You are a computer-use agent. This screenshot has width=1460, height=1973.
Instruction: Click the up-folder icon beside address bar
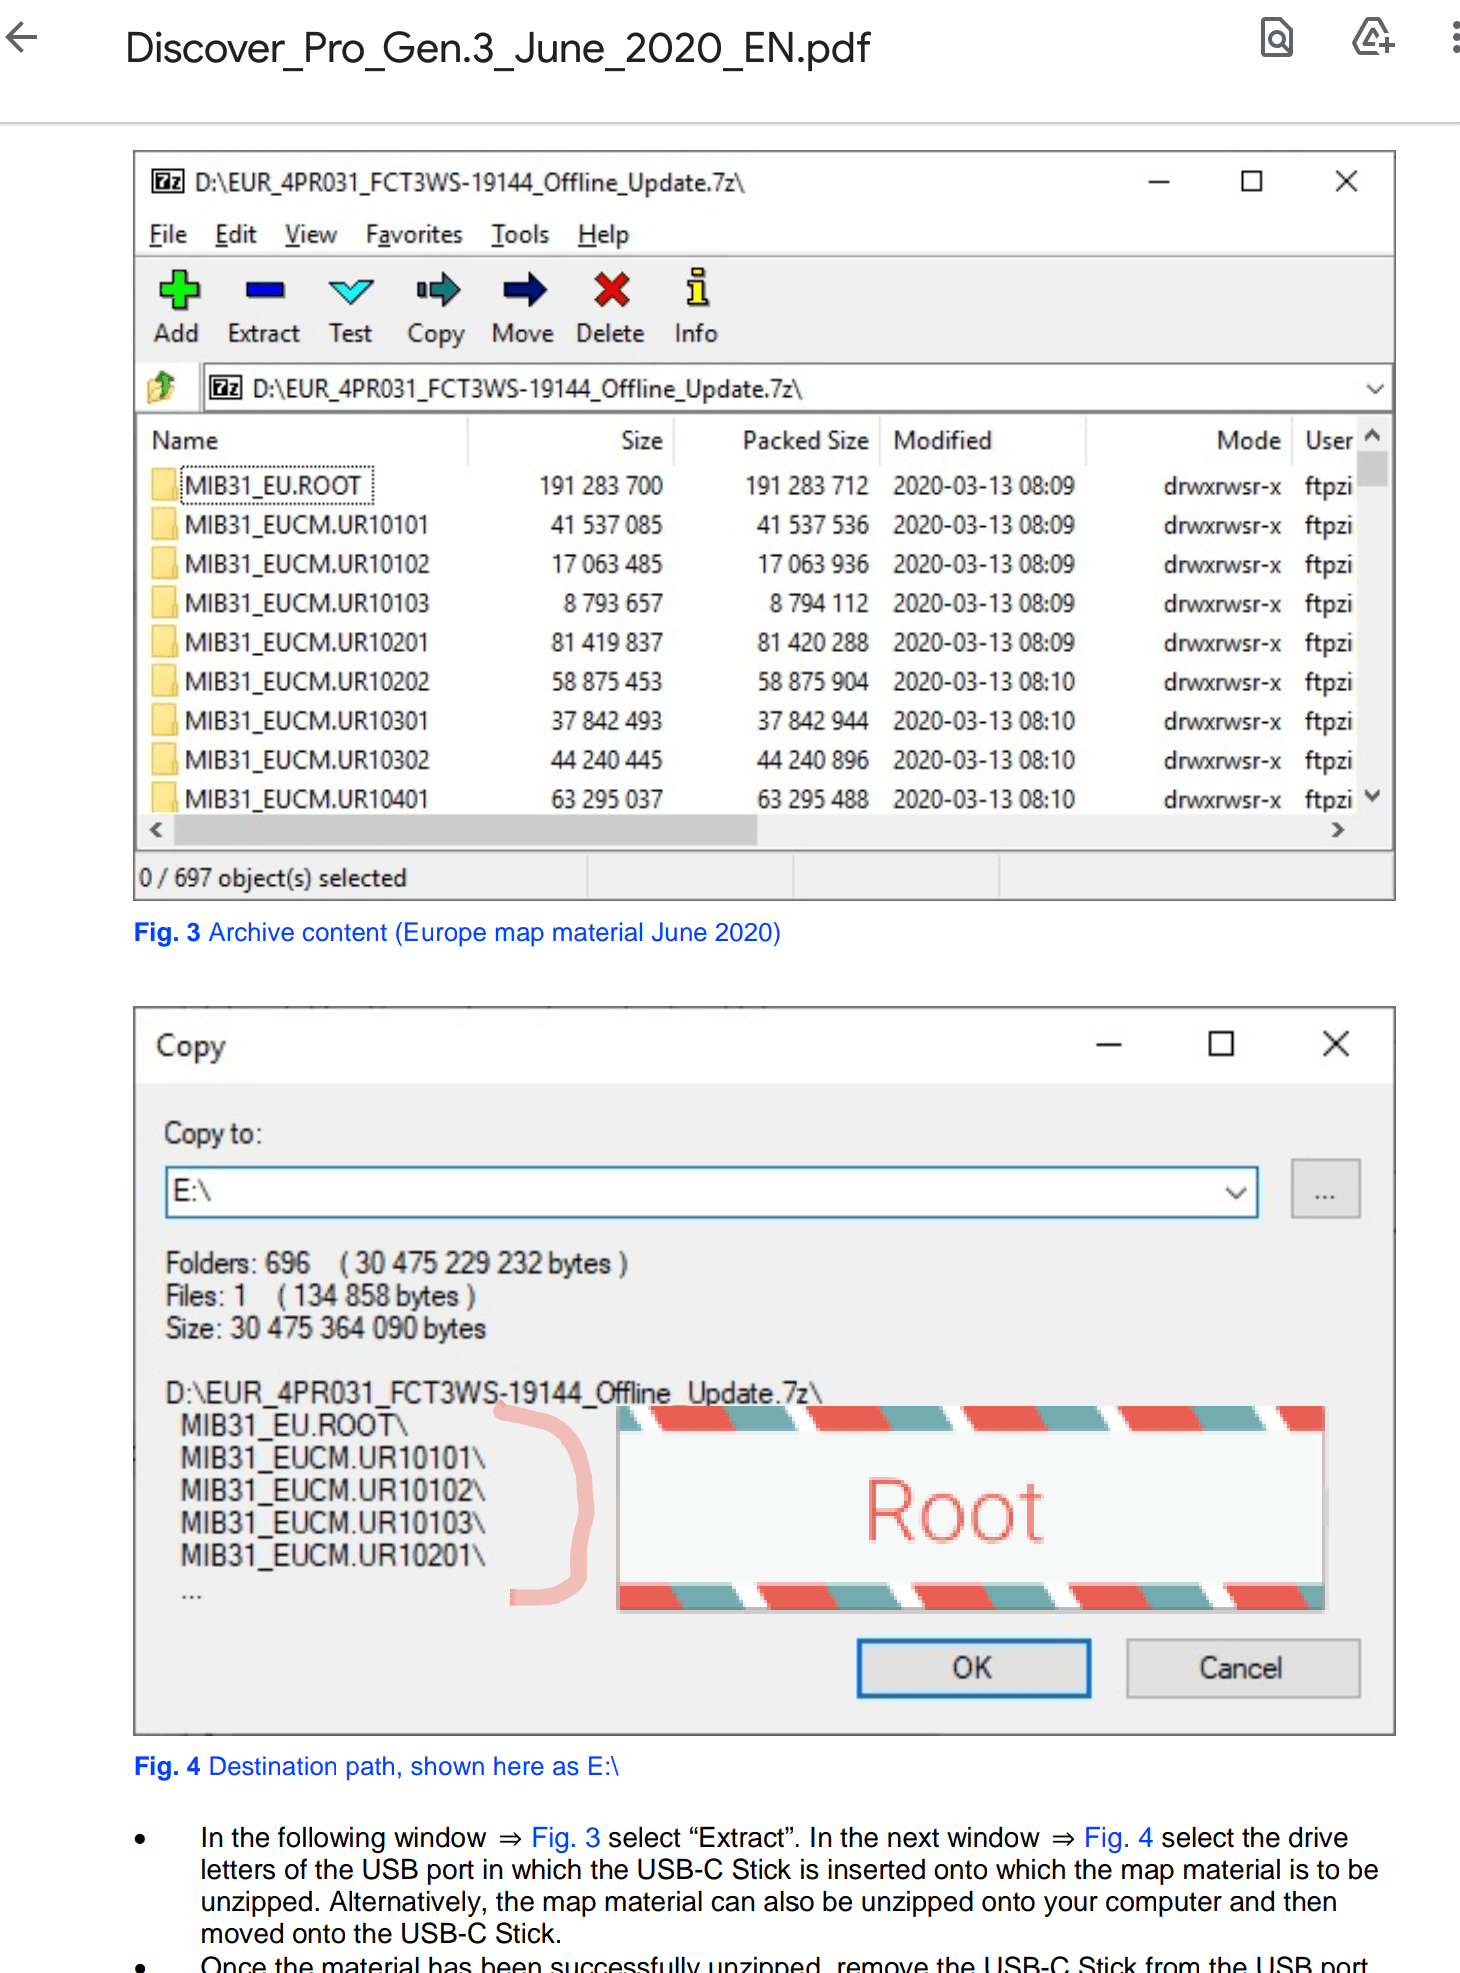162,387
